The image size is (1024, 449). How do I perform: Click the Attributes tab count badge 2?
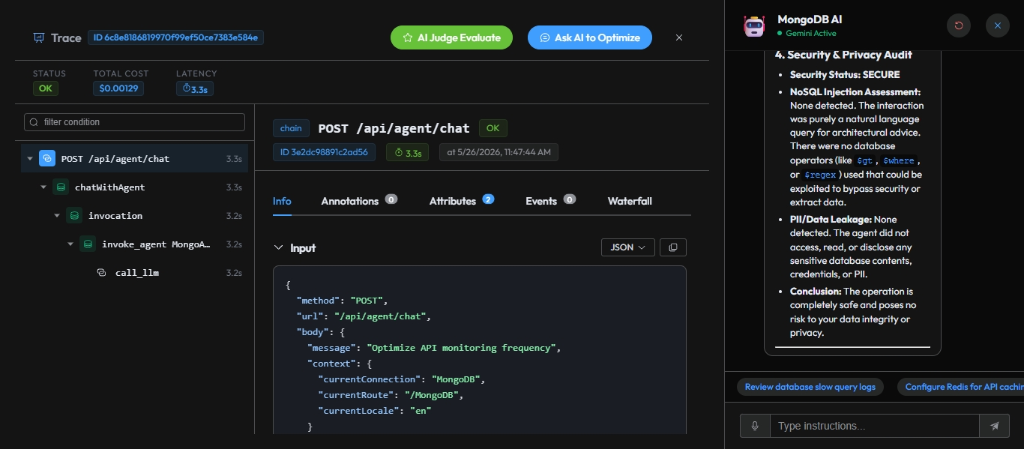pos(488,199)
